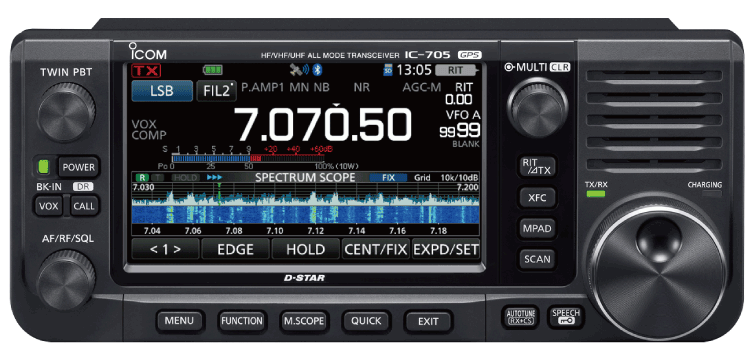Image resolution: width=753 pixels, height=364 pixels.
Task: Tap the blue Bluetooth icon
Action: pyautogui.click(x=316, y=70)
